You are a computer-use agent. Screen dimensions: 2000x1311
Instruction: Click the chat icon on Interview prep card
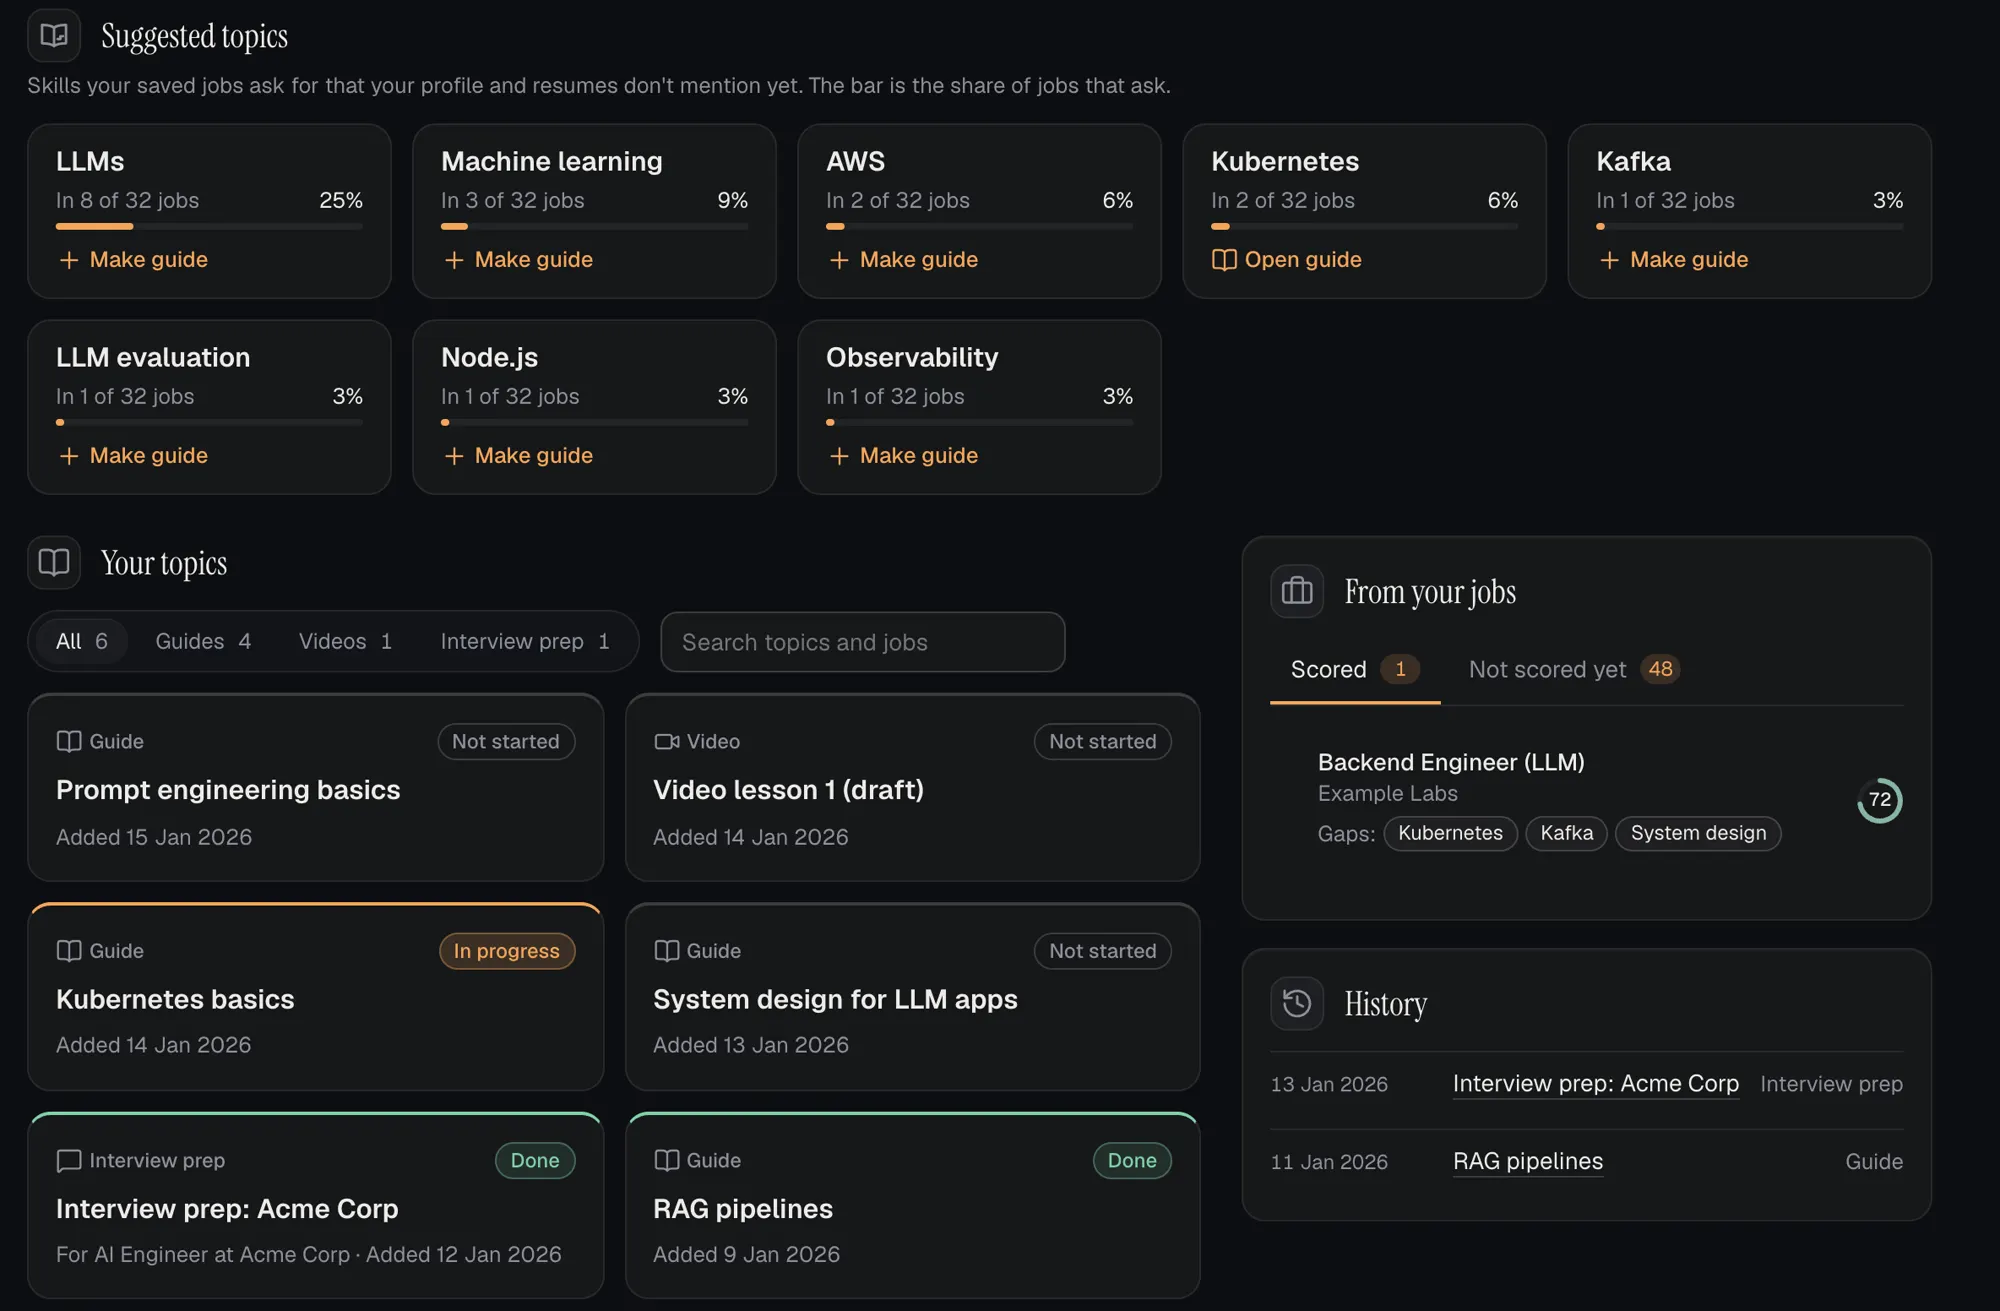click(x=69, y=1161)
